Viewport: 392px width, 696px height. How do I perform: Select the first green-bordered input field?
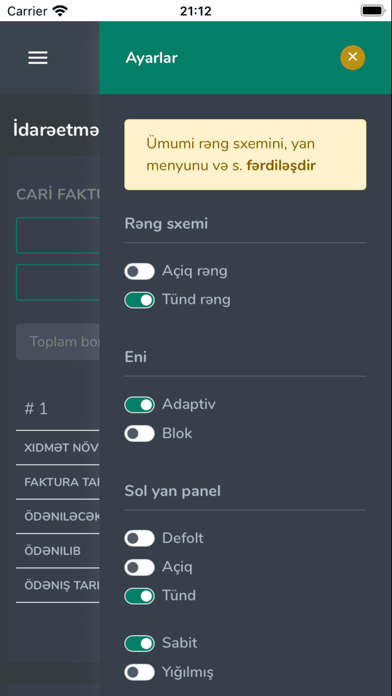(x=58, y=235)
